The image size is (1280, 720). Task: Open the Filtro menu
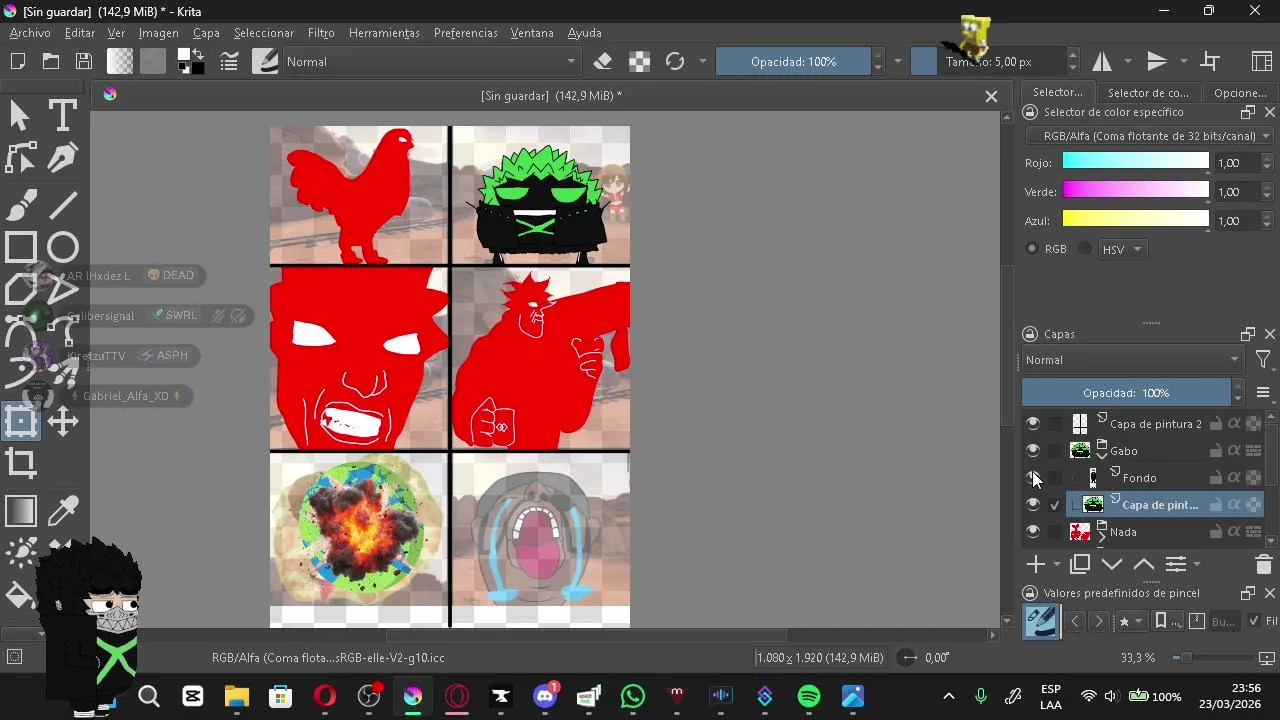pos(321,33)
